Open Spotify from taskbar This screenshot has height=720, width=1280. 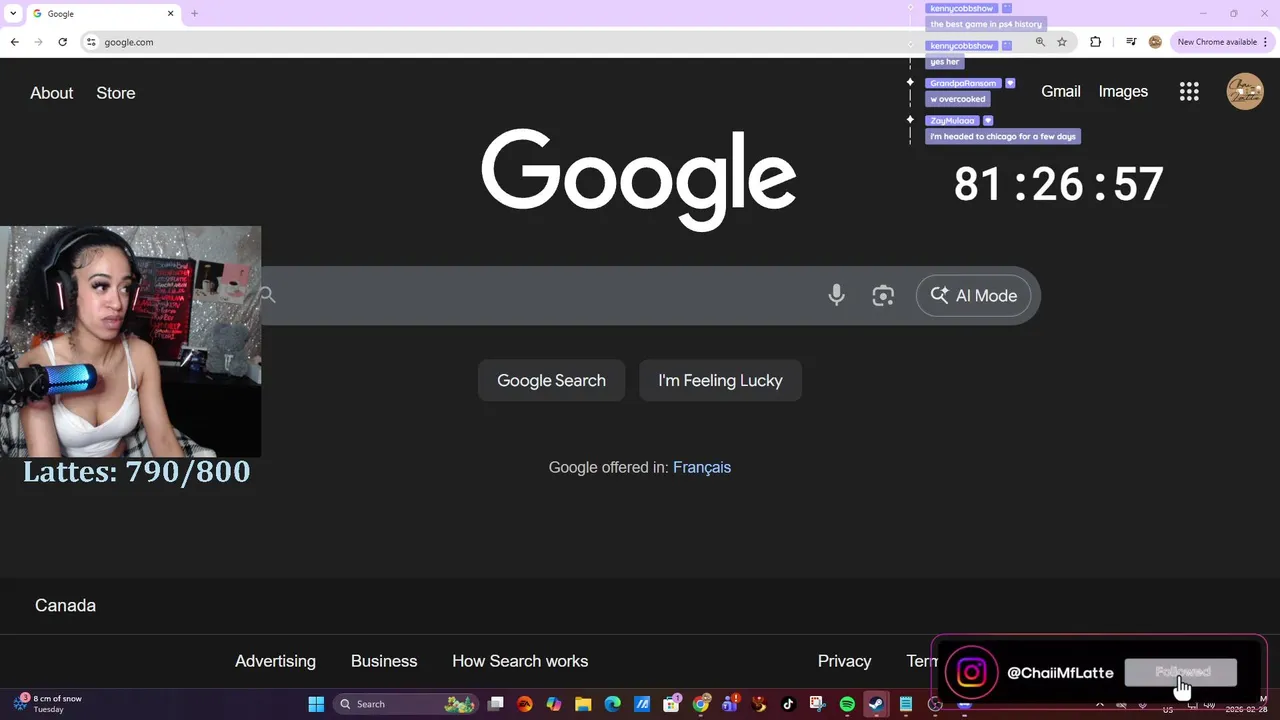click(847, 704)
